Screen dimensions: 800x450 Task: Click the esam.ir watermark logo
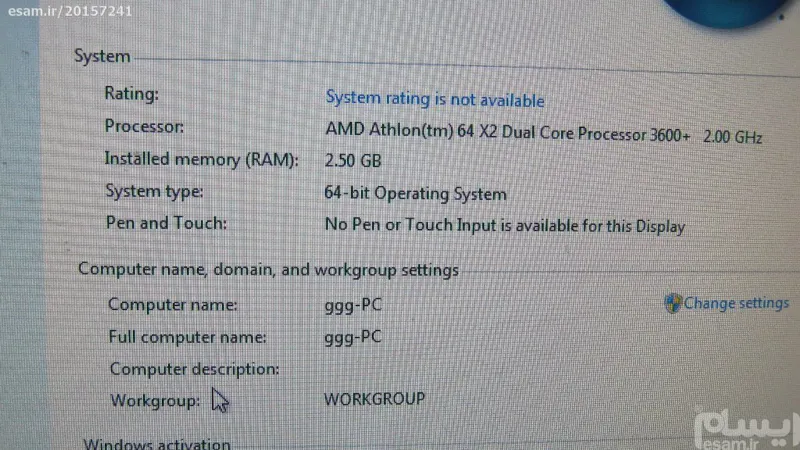745,428
